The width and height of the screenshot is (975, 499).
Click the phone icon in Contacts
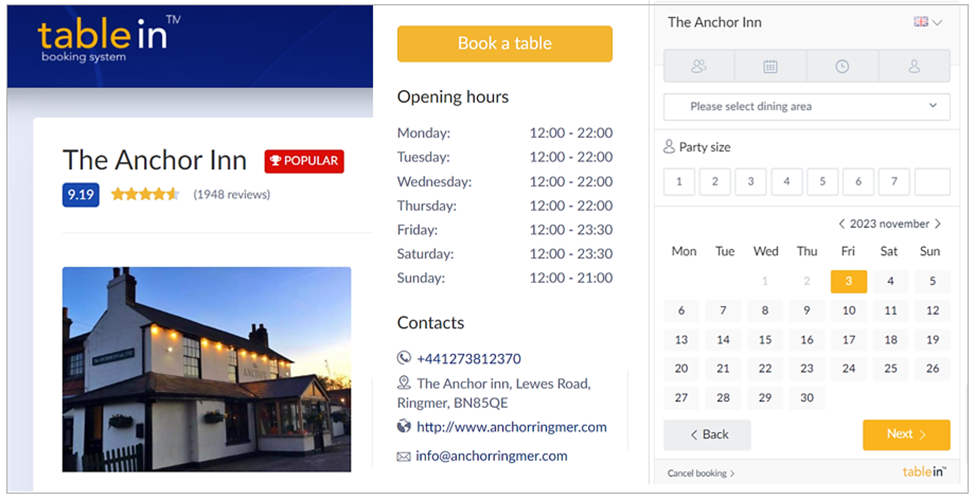click(x=404, y=358)
